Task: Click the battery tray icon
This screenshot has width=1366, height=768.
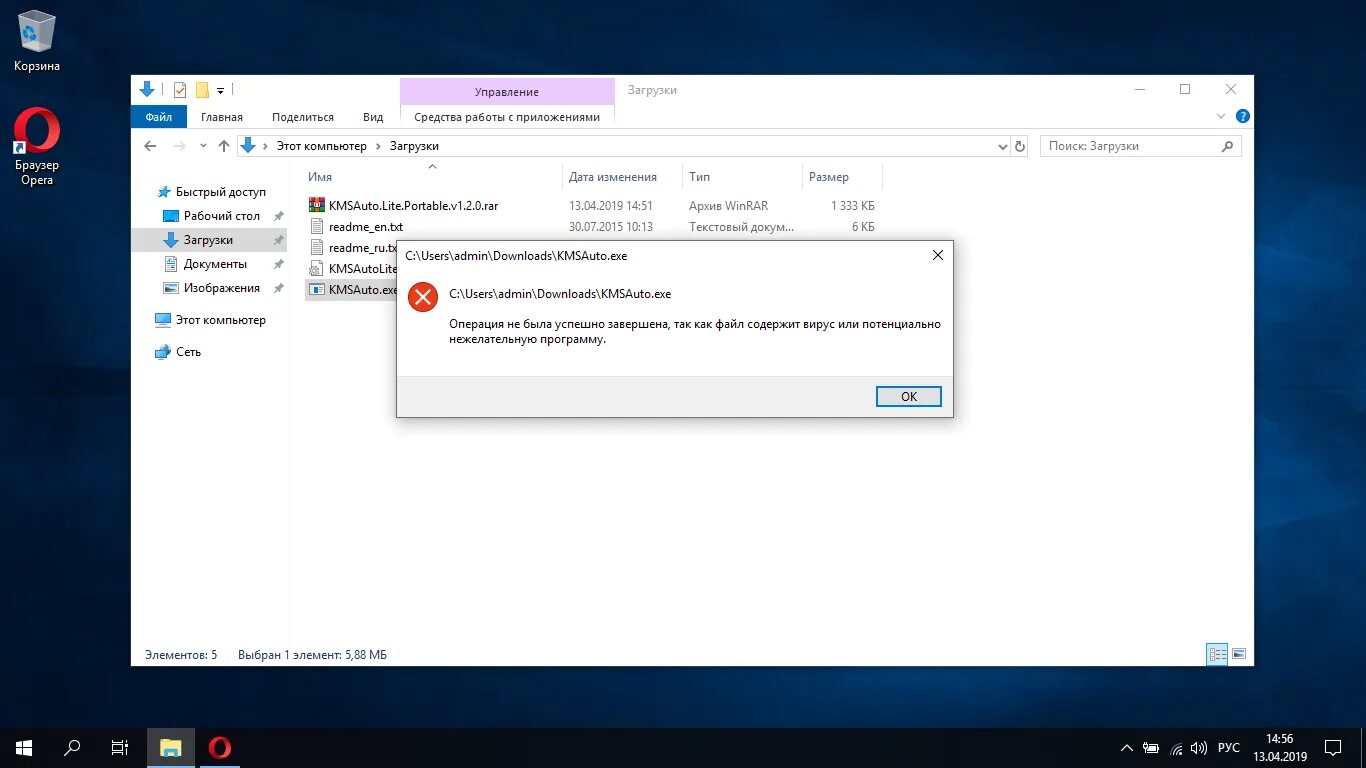Action: pos(1151,748)
